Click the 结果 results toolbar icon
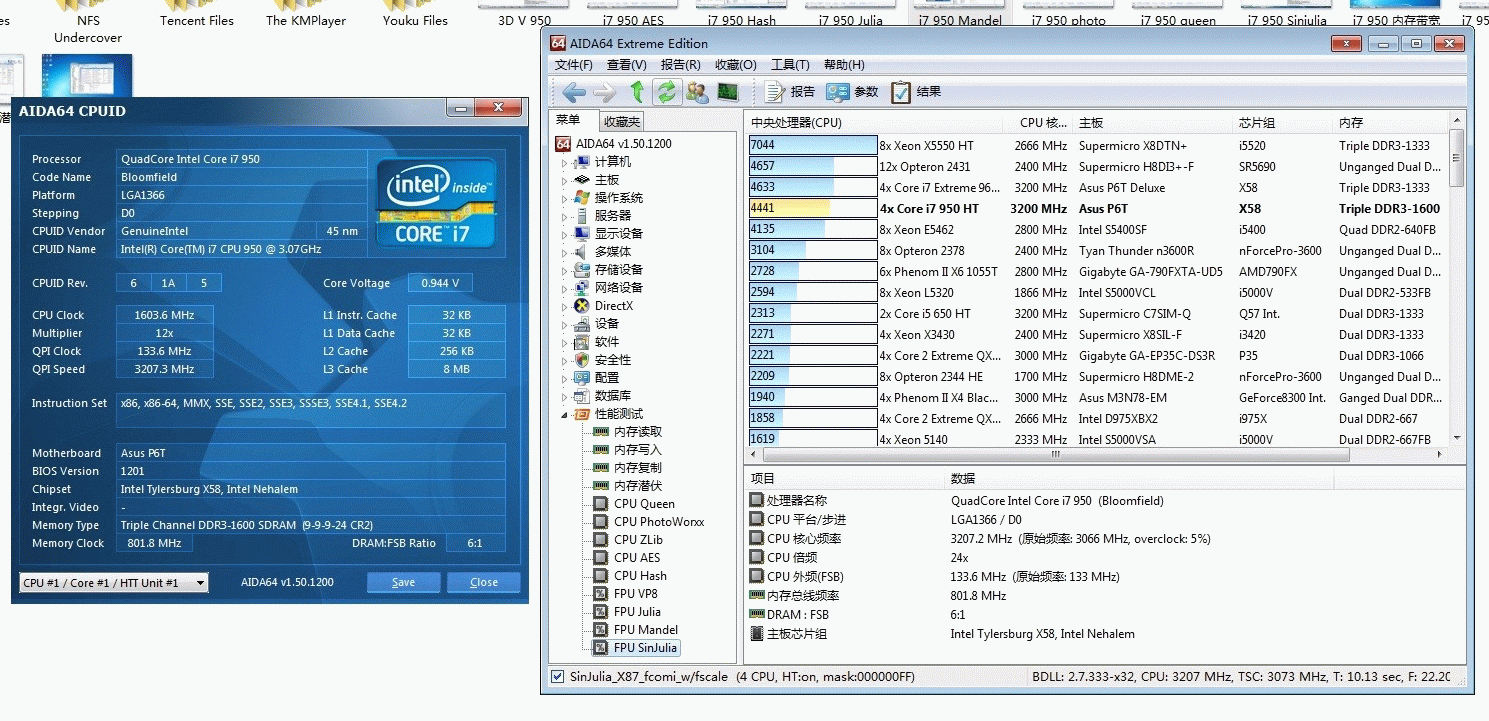 point(915,92)
